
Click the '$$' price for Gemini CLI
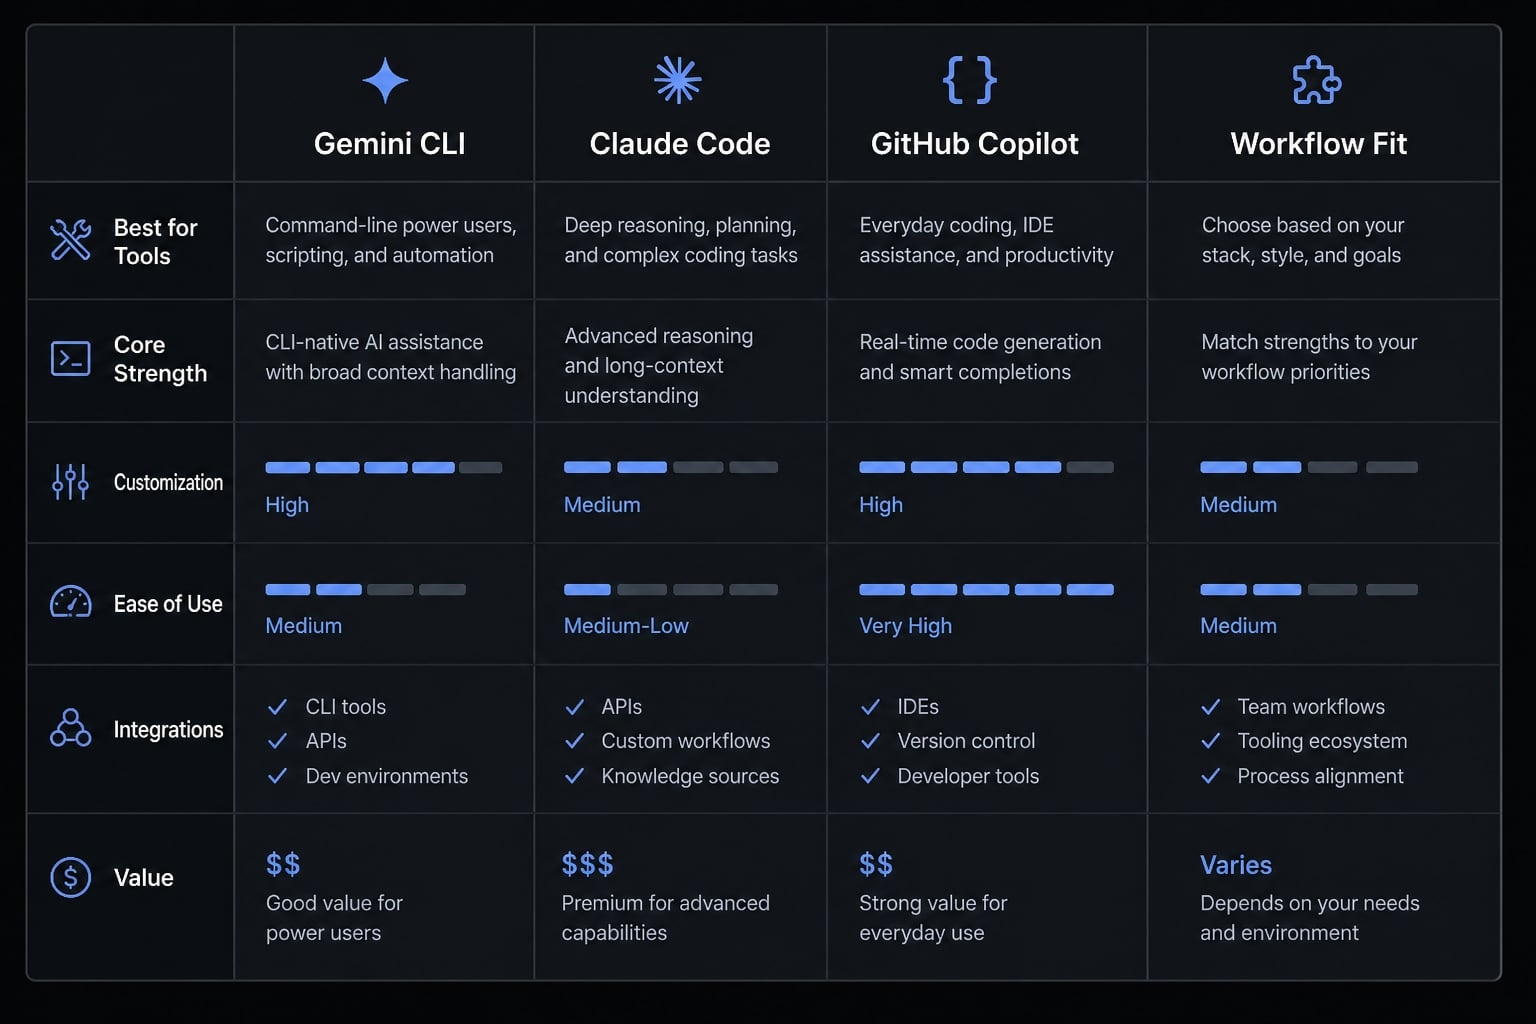(283, 864)
